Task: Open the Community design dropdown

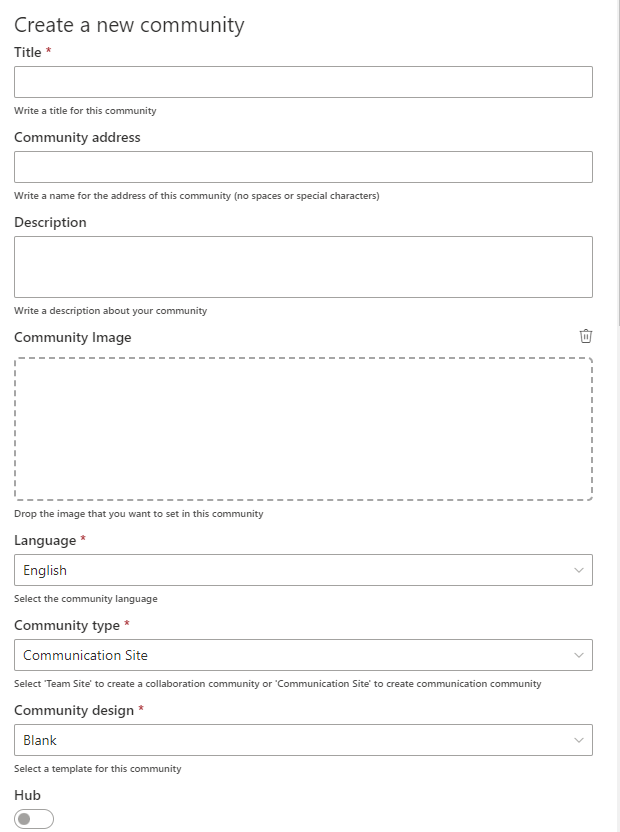Action: click(303, 740)
